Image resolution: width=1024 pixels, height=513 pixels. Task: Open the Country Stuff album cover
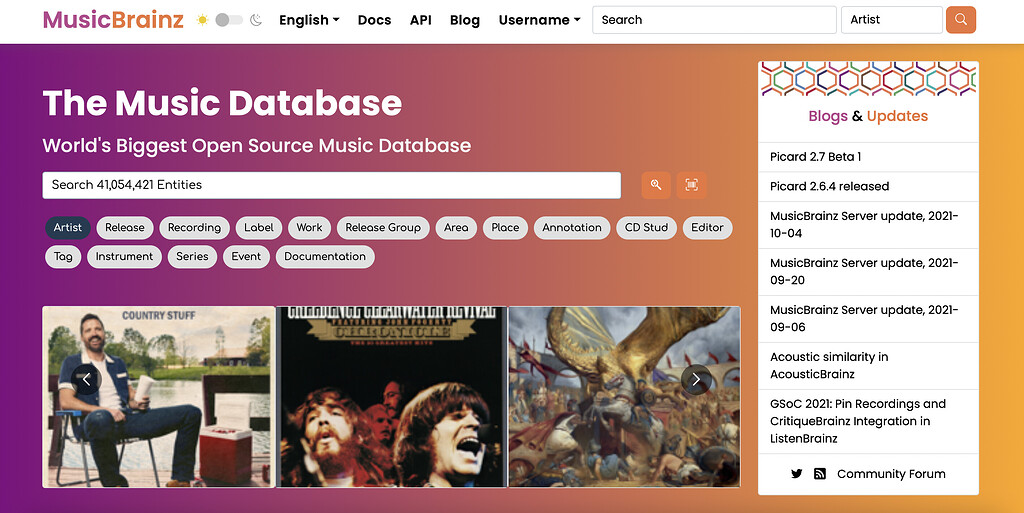pos(159,397)
